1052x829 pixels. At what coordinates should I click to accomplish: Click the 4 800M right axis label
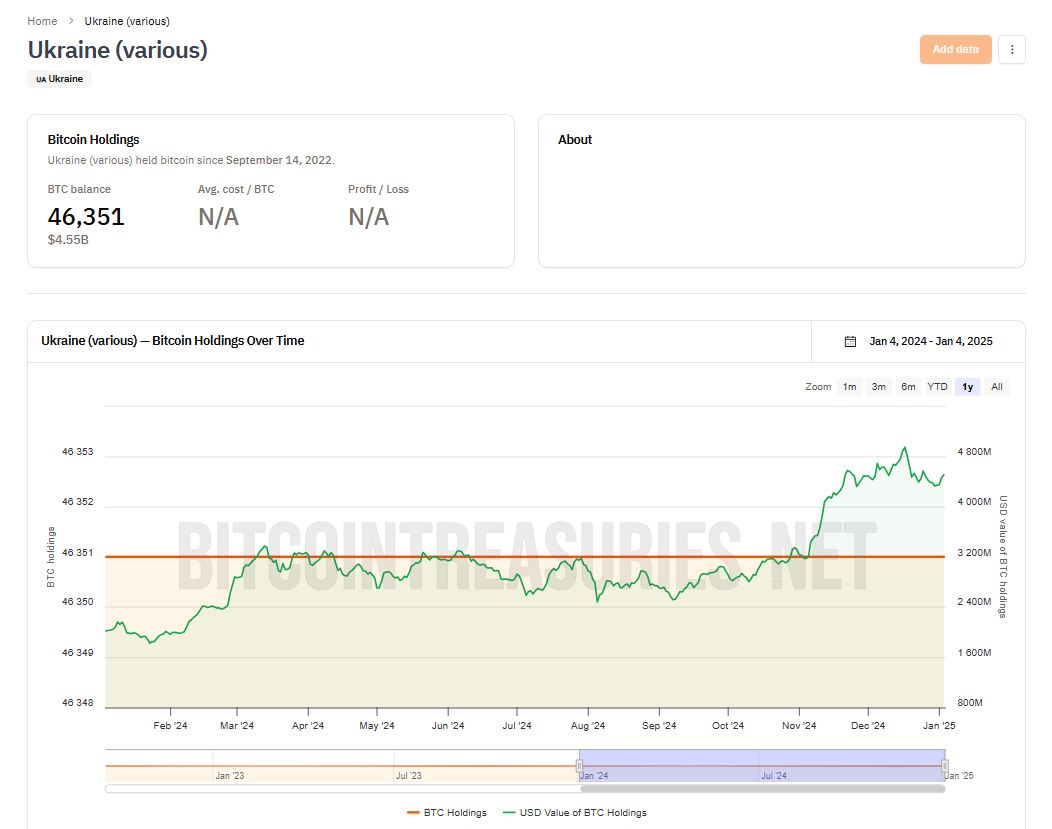[x=974, y=451]
